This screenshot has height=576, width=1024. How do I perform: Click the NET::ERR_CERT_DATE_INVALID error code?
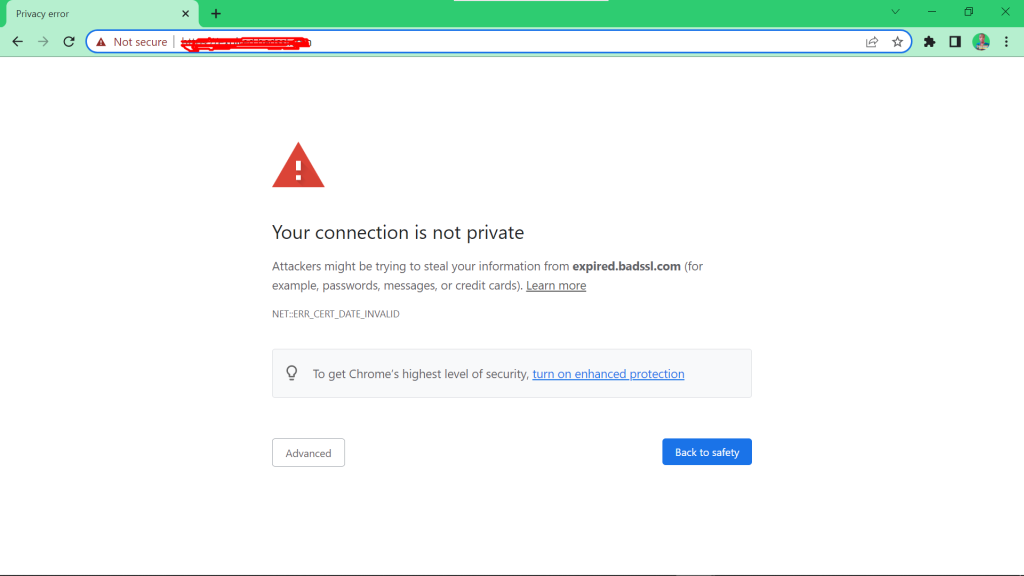point(336,314)
